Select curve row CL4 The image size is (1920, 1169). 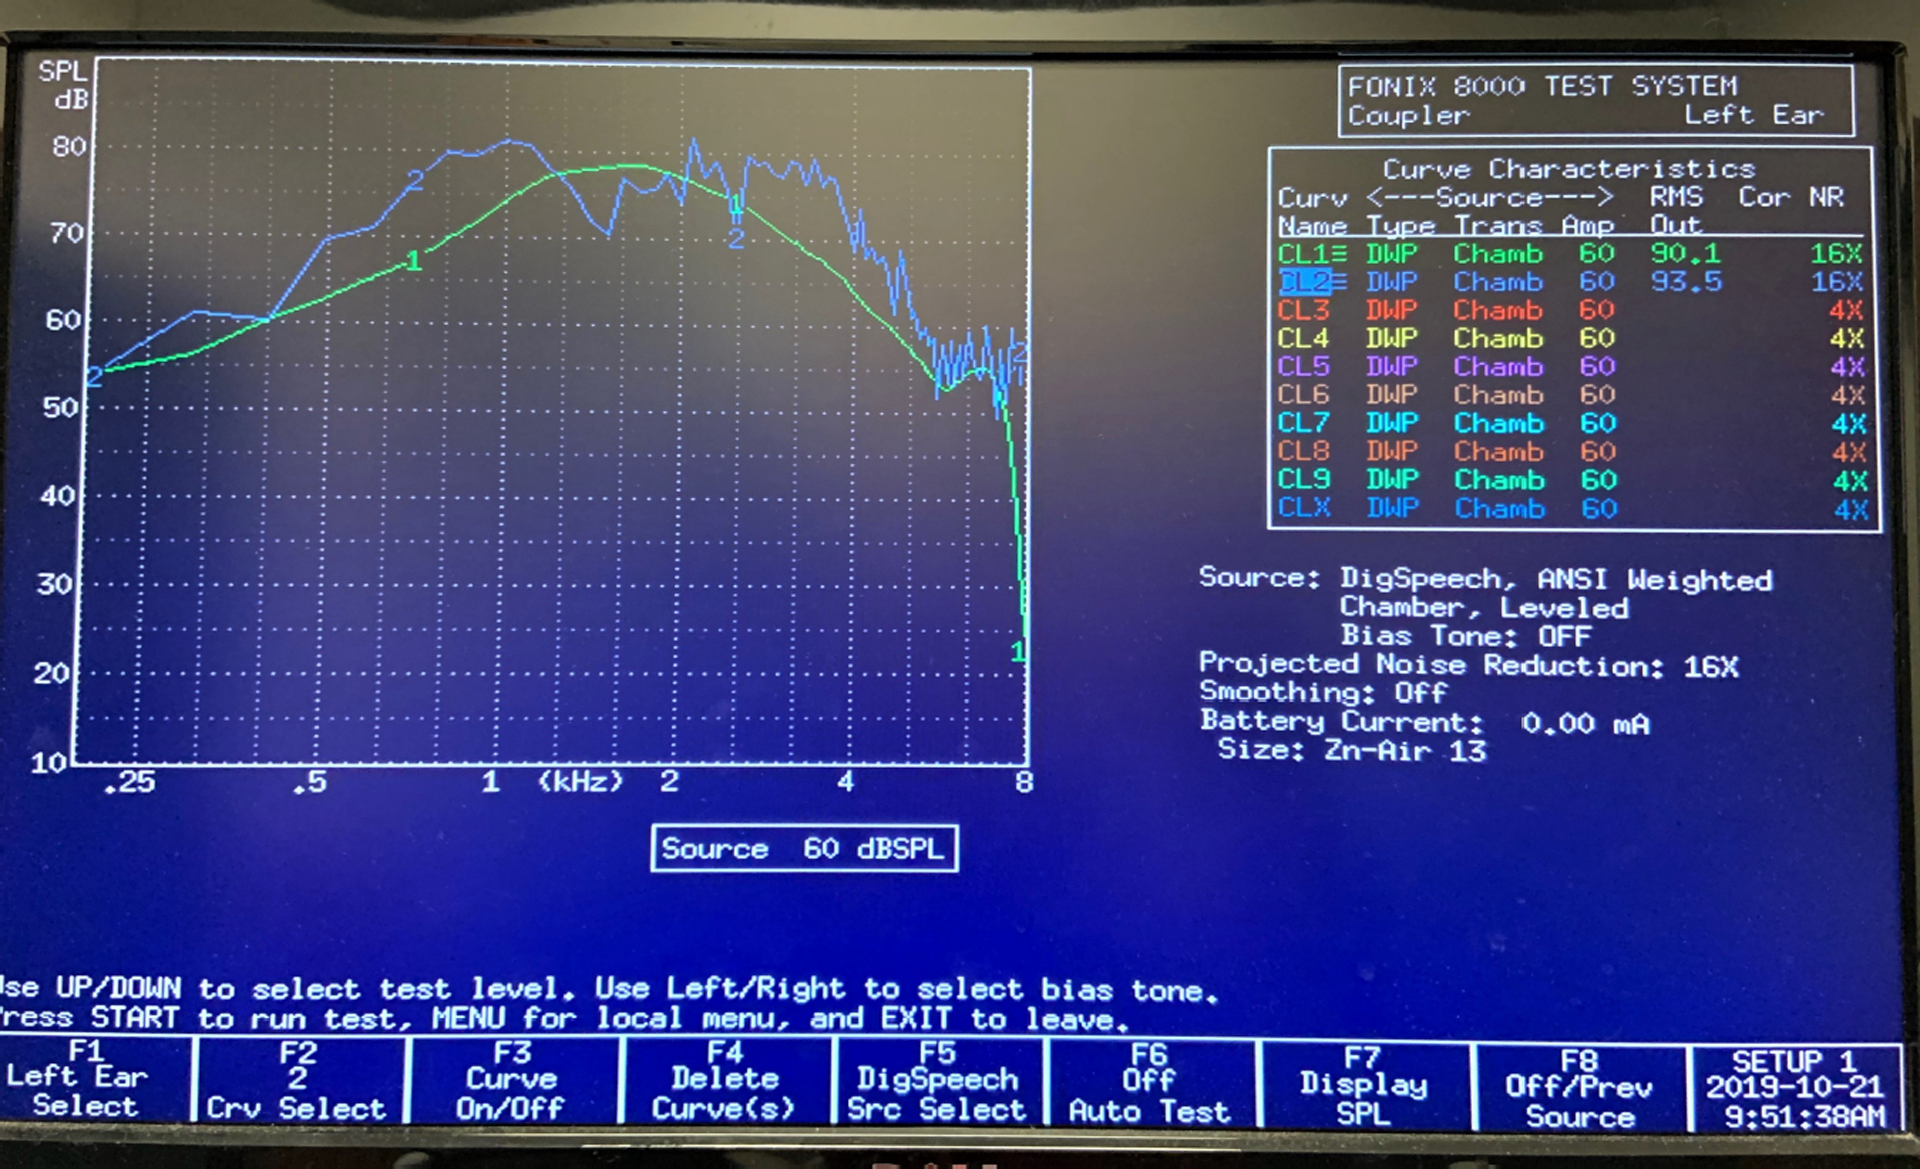pyautogui.click(x=1571, y=338)
